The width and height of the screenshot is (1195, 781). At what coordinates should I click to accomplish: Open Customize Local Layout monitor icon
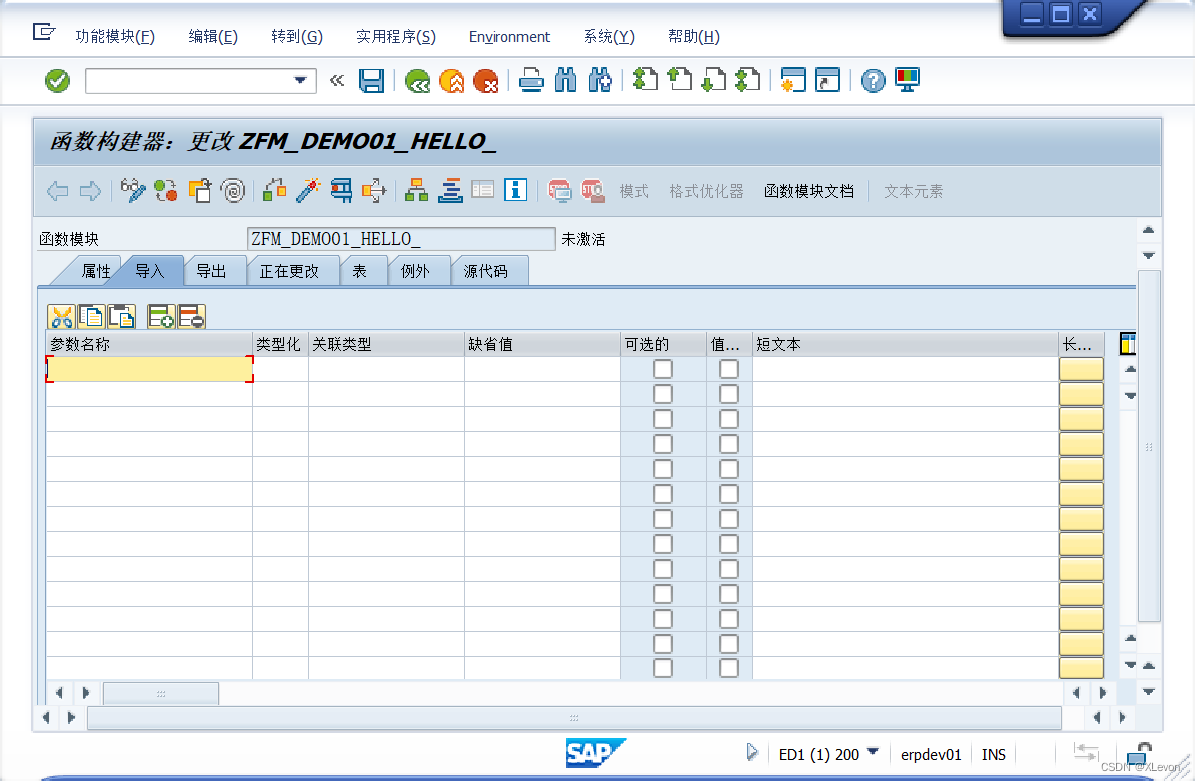pyautogui.click(x=907, y=80)
